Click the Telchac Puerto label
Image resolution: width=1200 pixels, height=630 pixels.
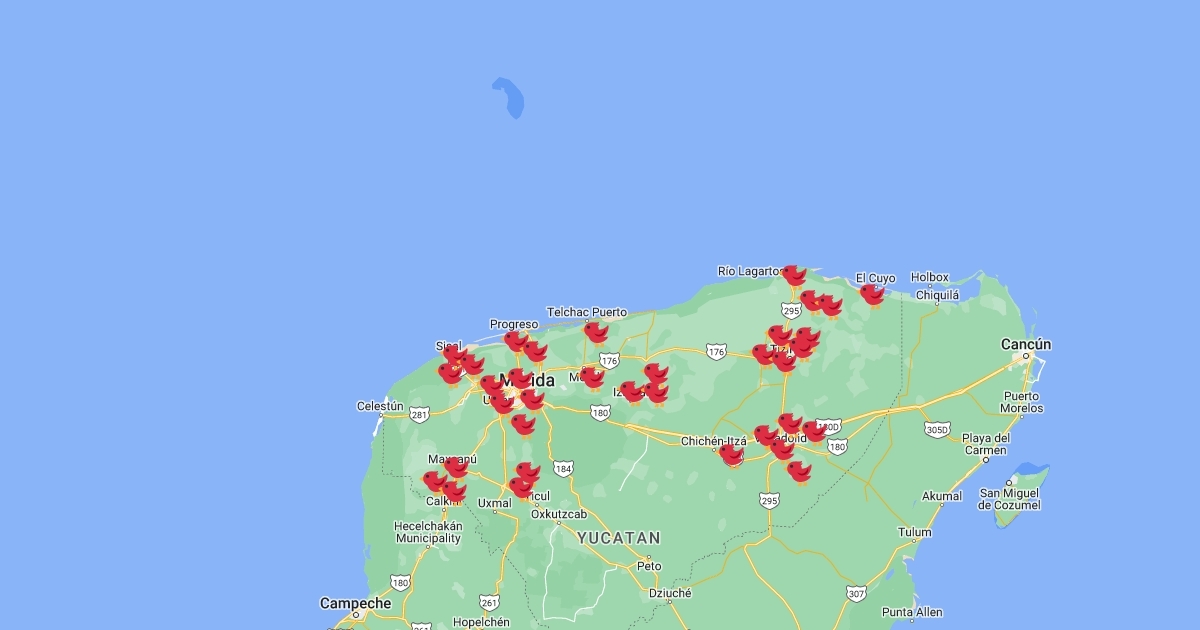tap(587, 312)
